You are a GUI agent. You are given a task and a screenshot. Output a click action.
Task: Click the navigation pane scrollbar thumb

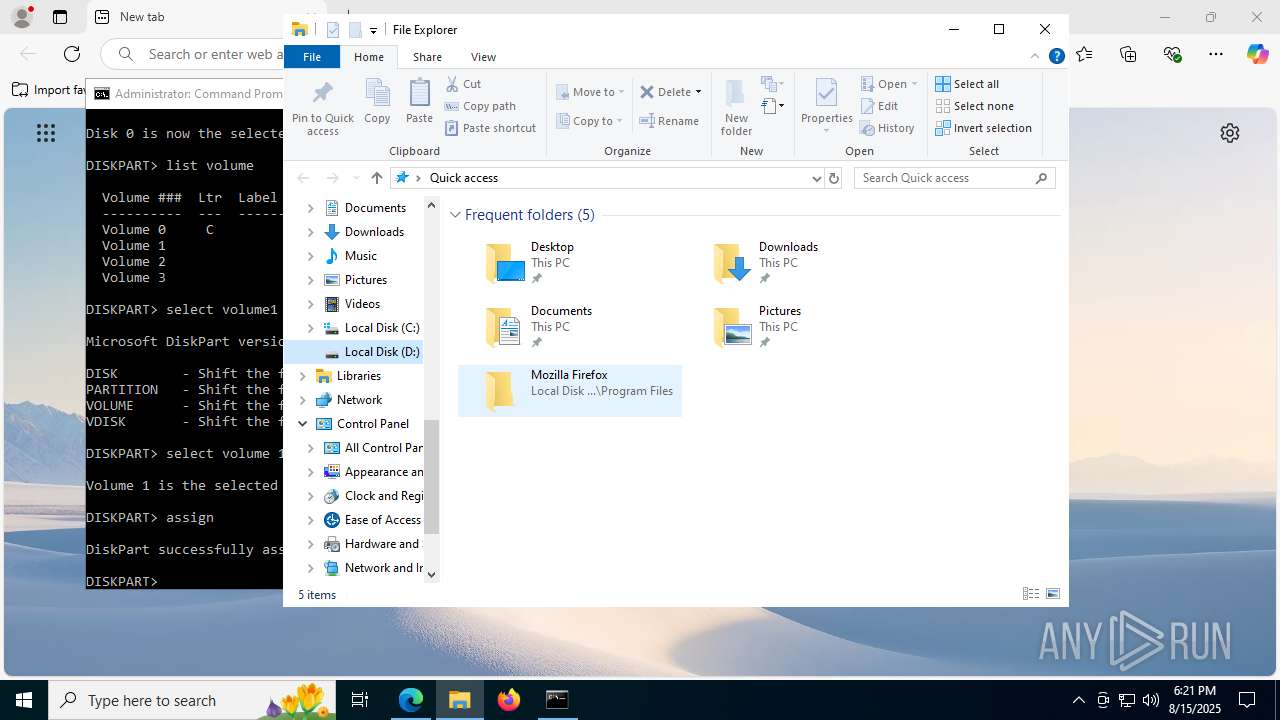(x=432, y=476)
